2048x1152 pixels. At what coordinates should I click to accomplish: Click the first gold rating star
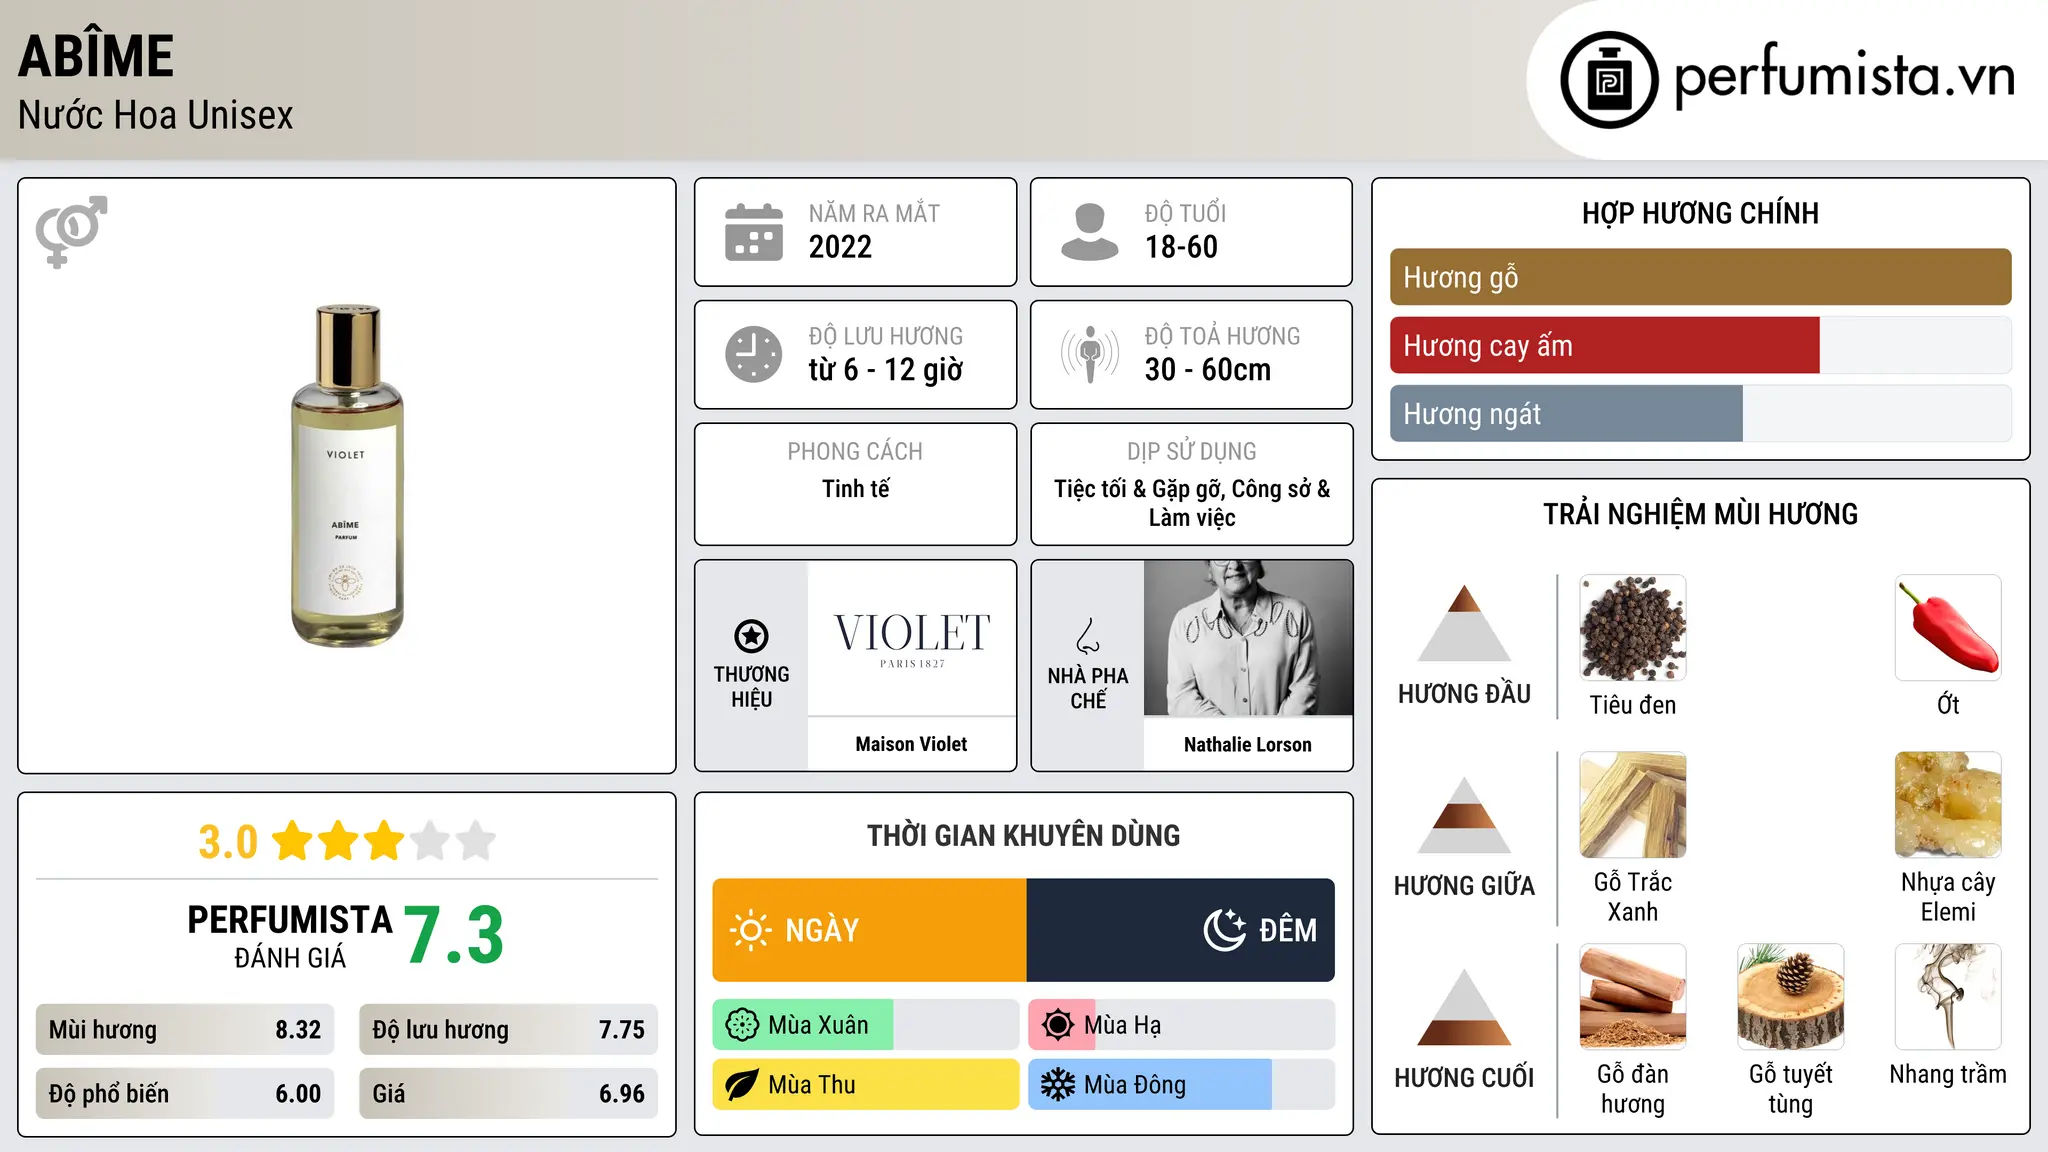click(x=293, y=841)
